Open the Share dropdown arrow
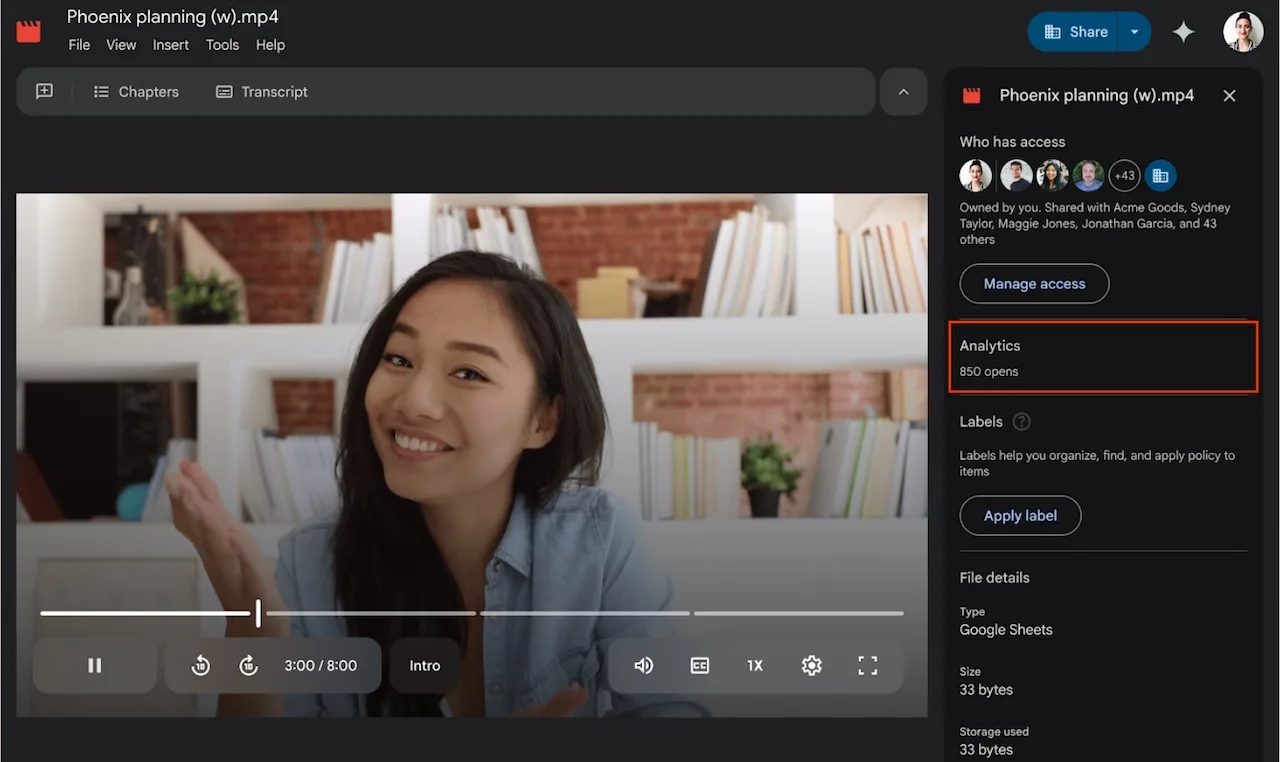This screenshot has height=762, width=1280. point(1134,31)
